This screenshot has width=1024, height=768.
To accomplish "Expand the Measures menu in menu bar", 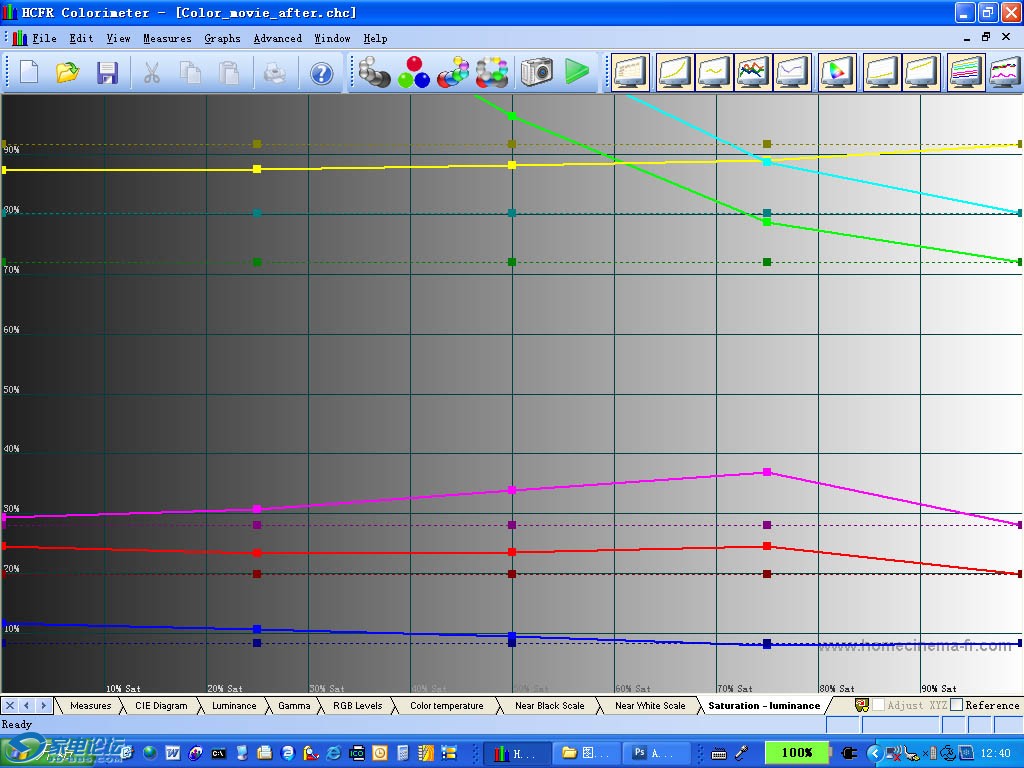I will [167, 38].
